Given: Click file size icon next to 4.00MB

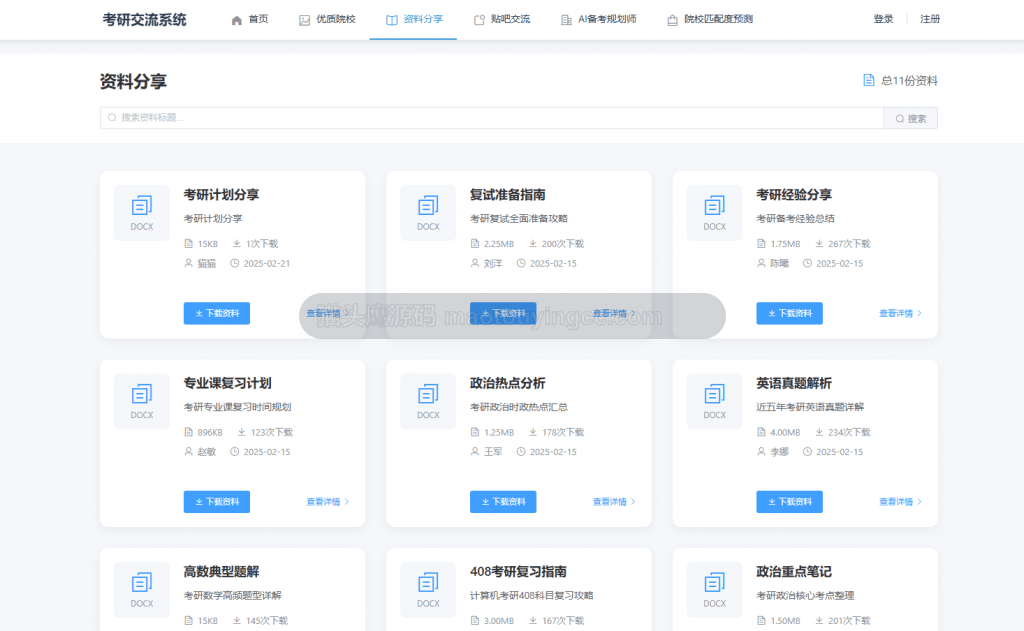Looking at the screenshot, I should click(x=761, y=432).
